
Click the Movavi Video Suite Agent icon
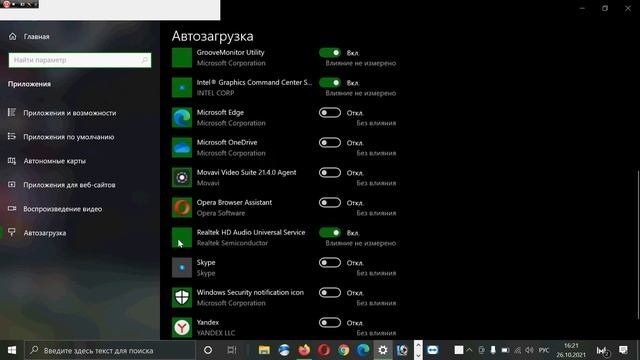182,178
